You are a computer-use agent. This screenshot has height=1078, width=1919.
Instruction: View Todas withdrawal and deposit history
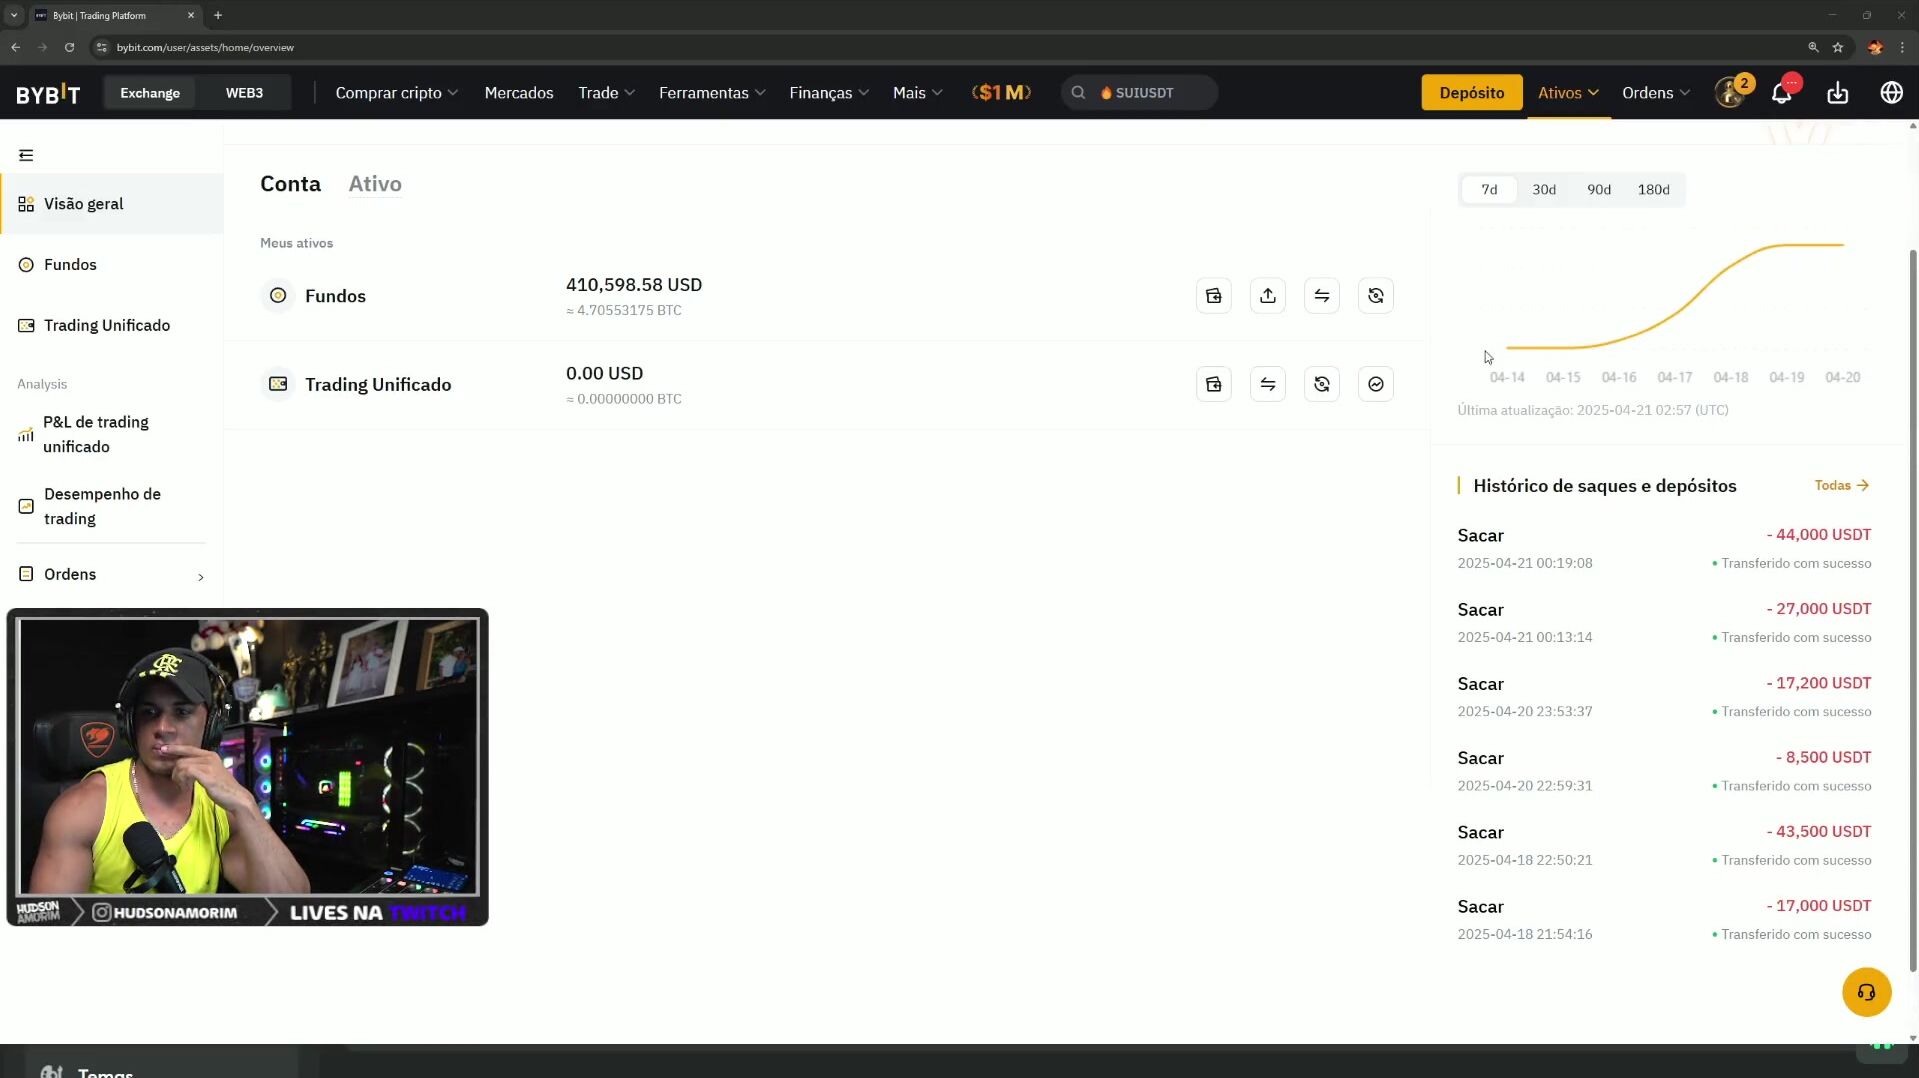[1841, 486]
